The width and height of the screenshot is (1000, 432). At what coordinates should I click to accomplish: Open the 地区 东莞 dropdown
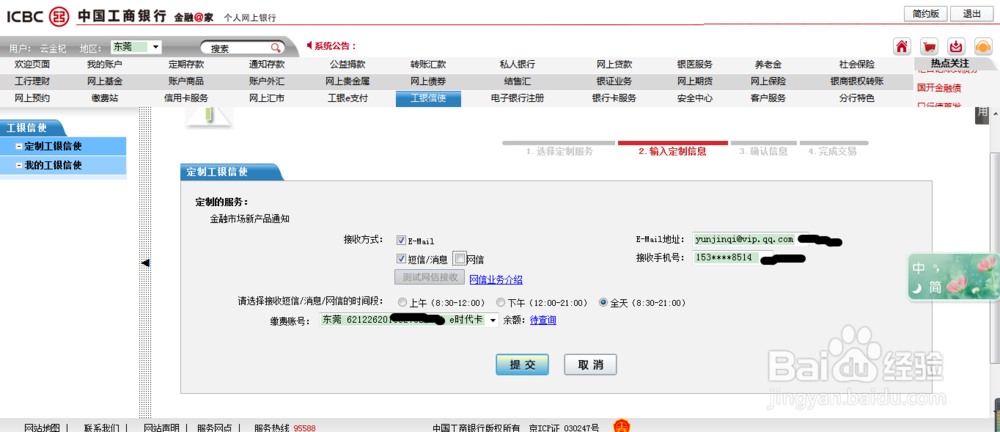coord(136,47)
